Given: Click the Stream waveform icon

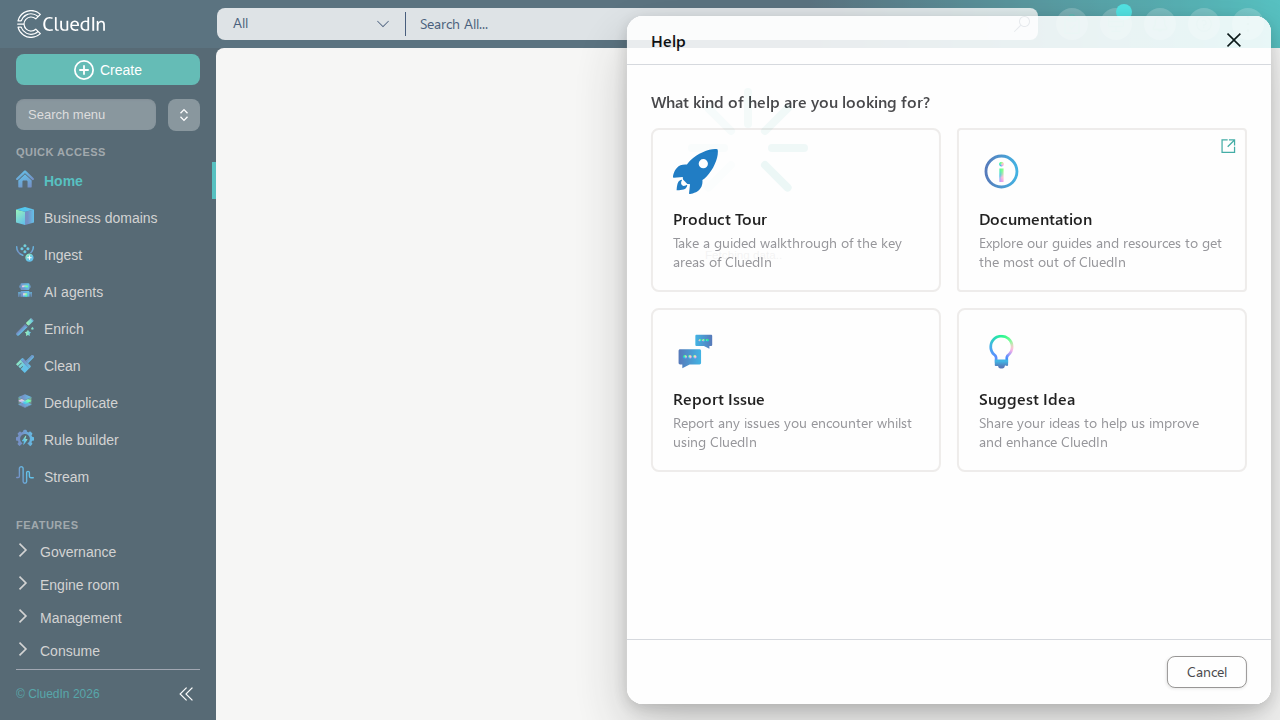Looking at the screenshot, I should (25, 476).
